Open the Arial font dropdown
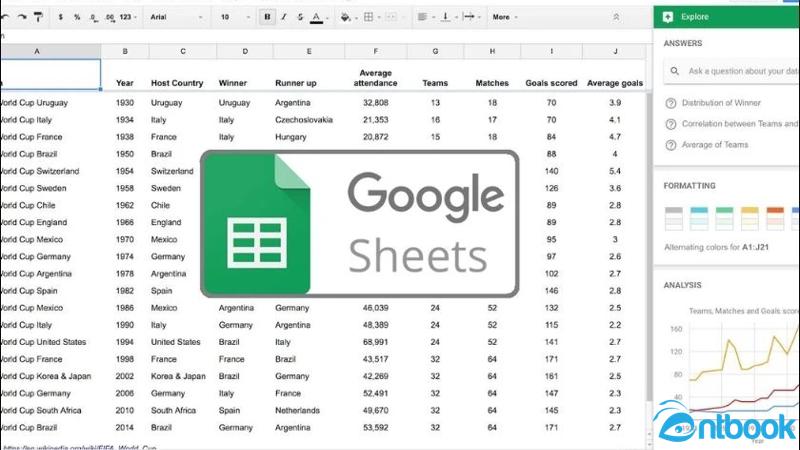 (176, 17)
